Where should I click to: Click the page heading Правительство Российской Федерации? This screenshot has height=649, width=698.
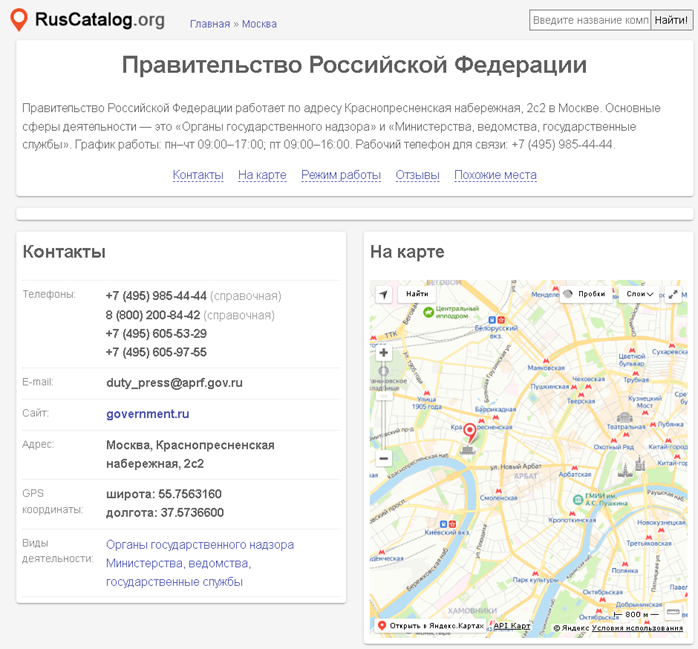(354, 65)
